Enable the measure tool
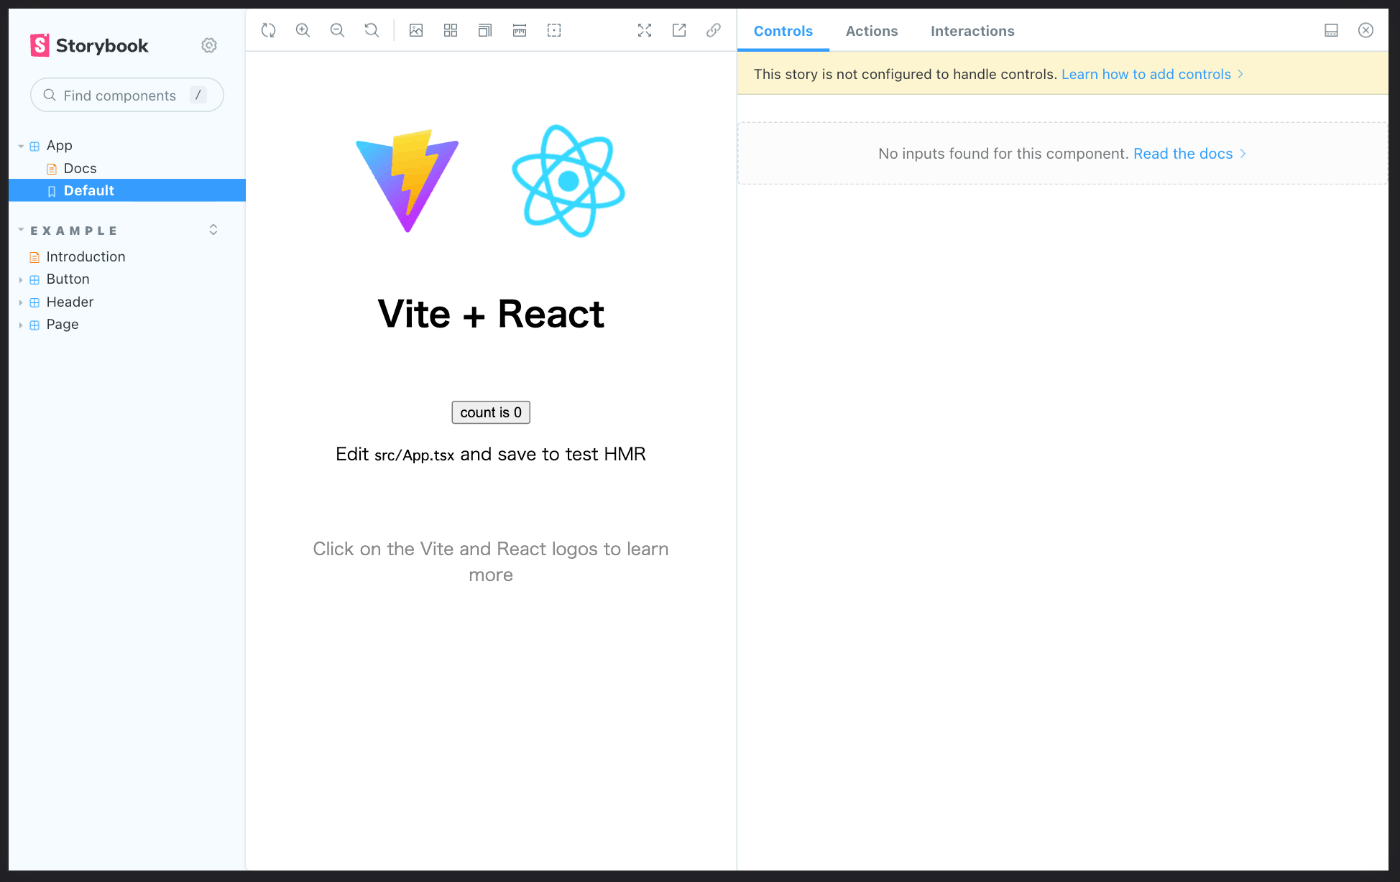1400x882 pixels. point(519,31)
